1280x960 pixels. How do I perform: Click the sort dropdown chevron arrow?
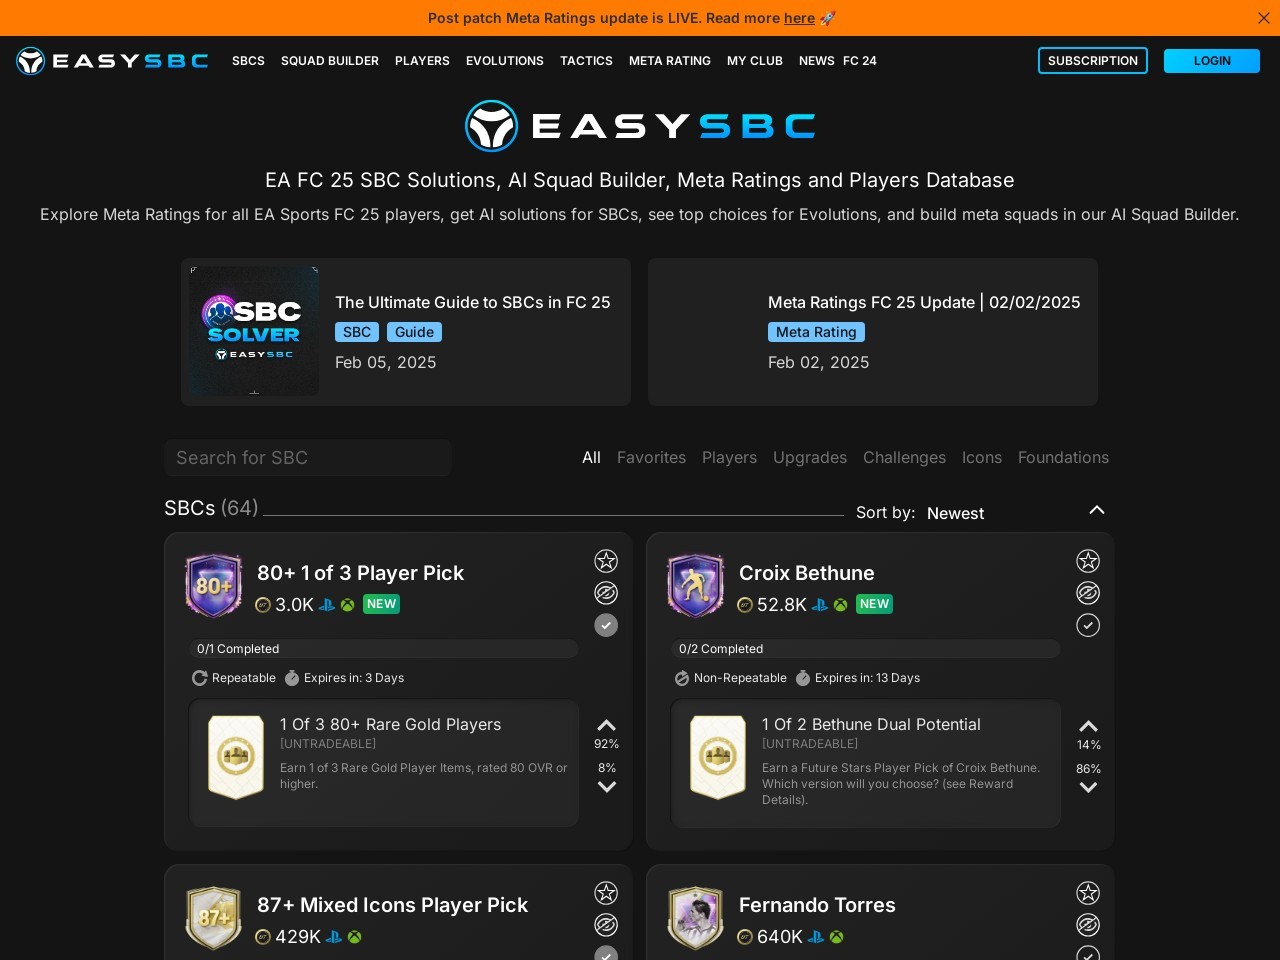point(1097,510)
